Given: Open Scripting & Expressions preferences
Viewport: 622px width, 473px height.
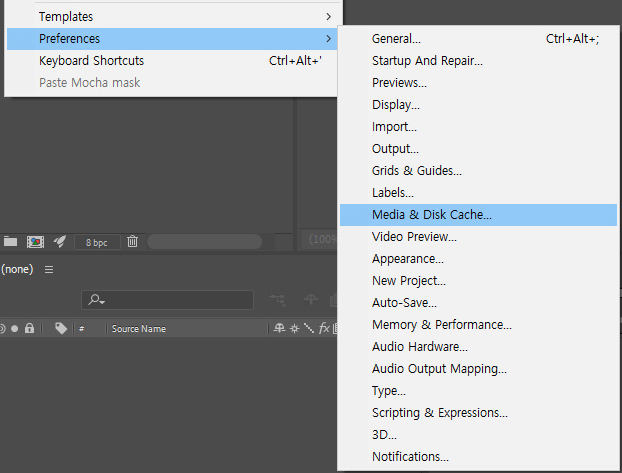Looking at the screenshot, I should click(x=478, y=413).
